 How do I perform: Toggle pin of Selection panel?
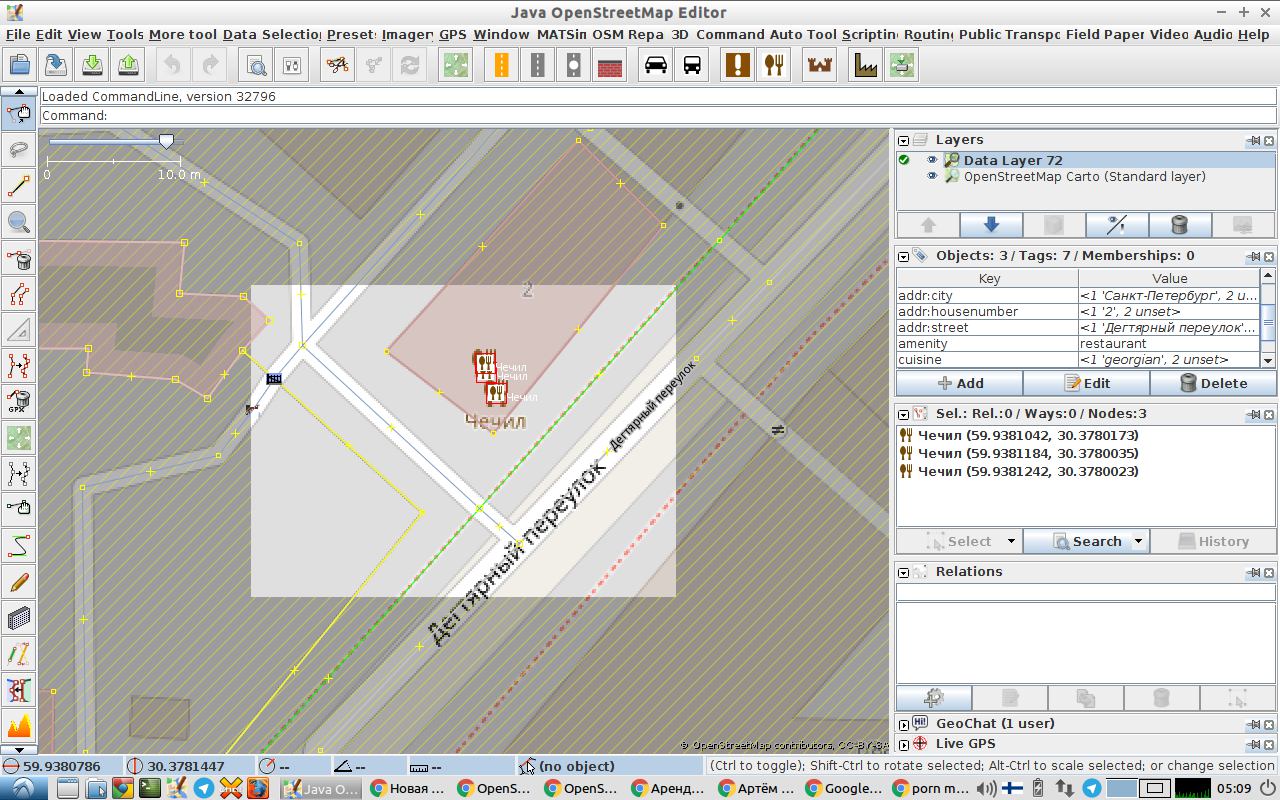pos(1252,415)
